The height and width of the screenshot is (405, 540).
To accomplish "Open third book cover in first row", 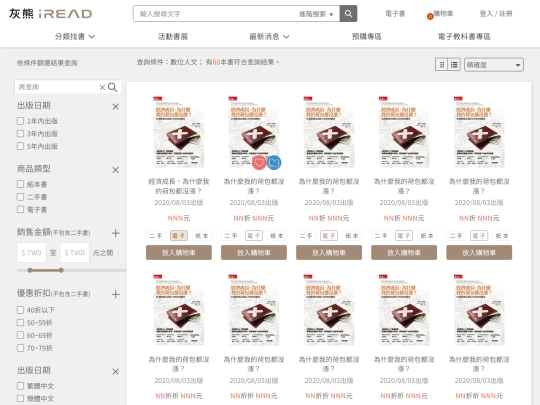I will tap(329, 132).
